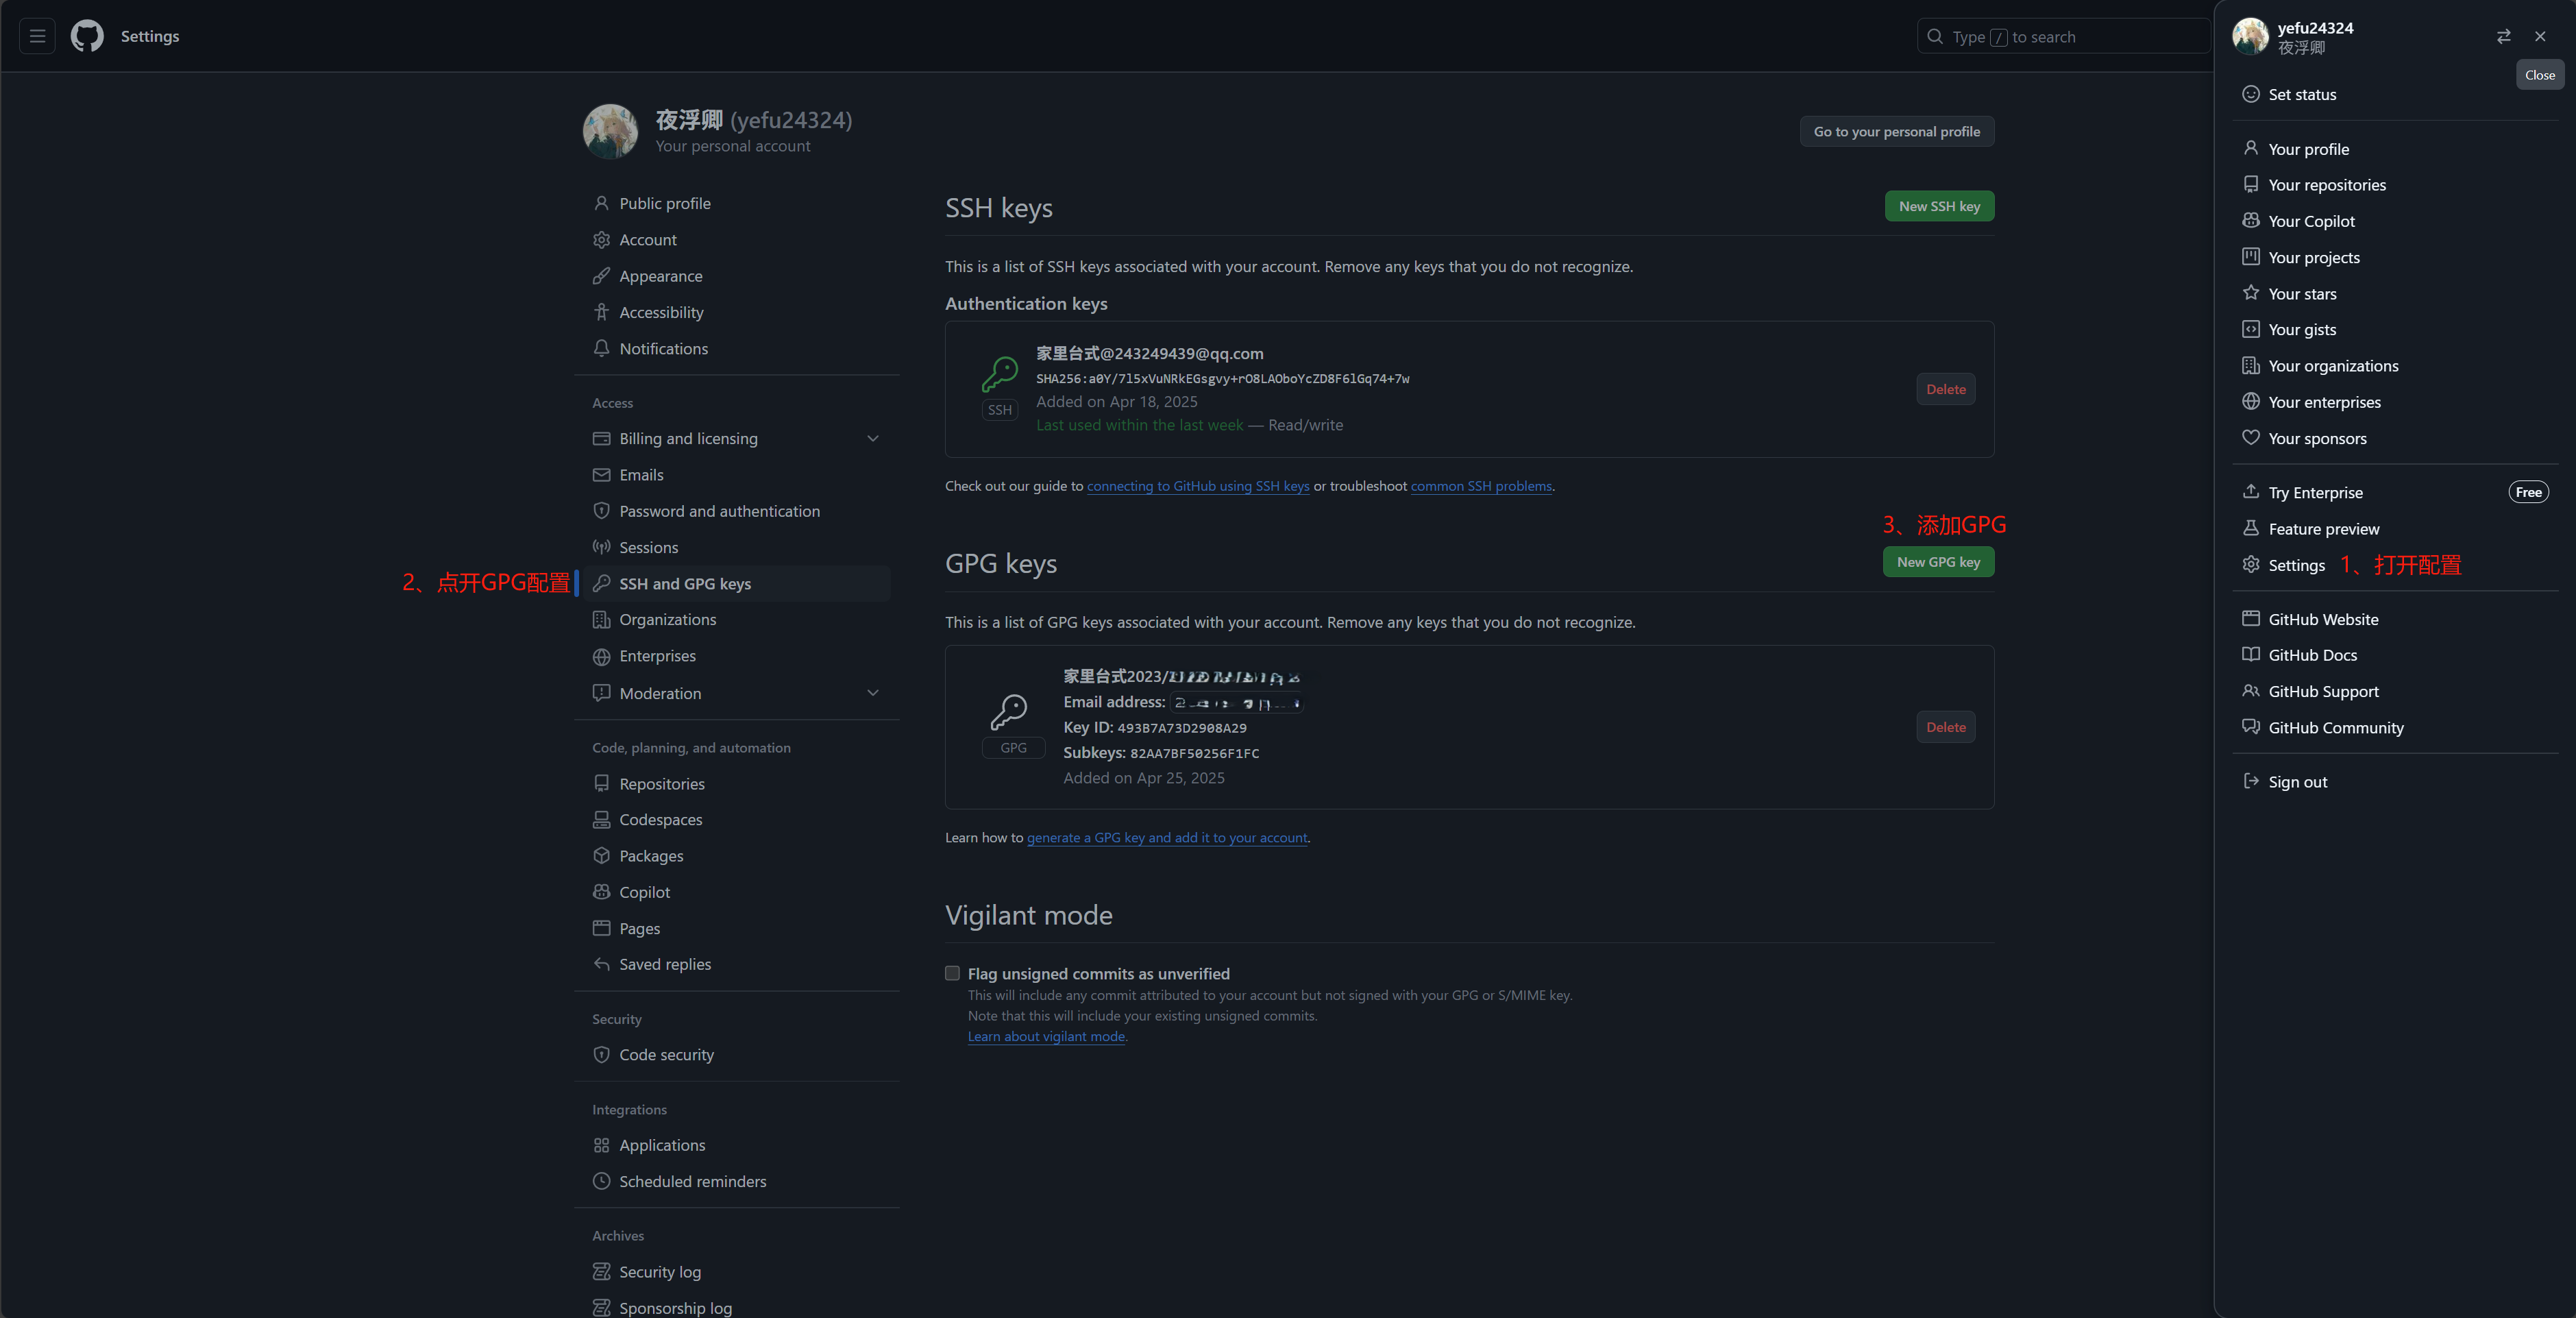
Task: Click the Your Copilot icon in user menu
Action: 2250,221
